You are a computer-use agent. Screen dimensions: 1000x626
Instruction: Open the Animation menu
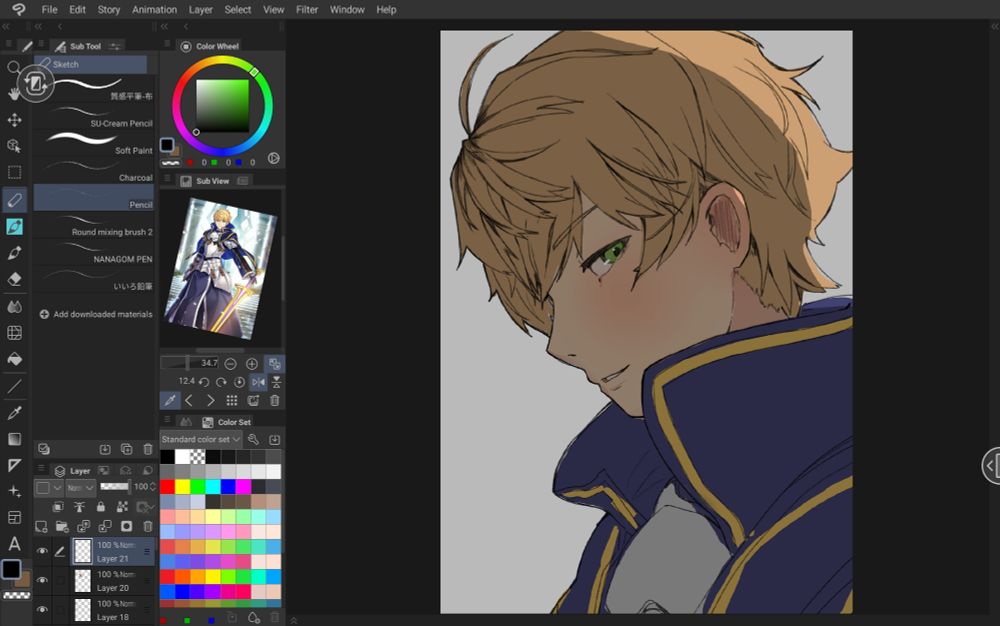pos(154,10)
